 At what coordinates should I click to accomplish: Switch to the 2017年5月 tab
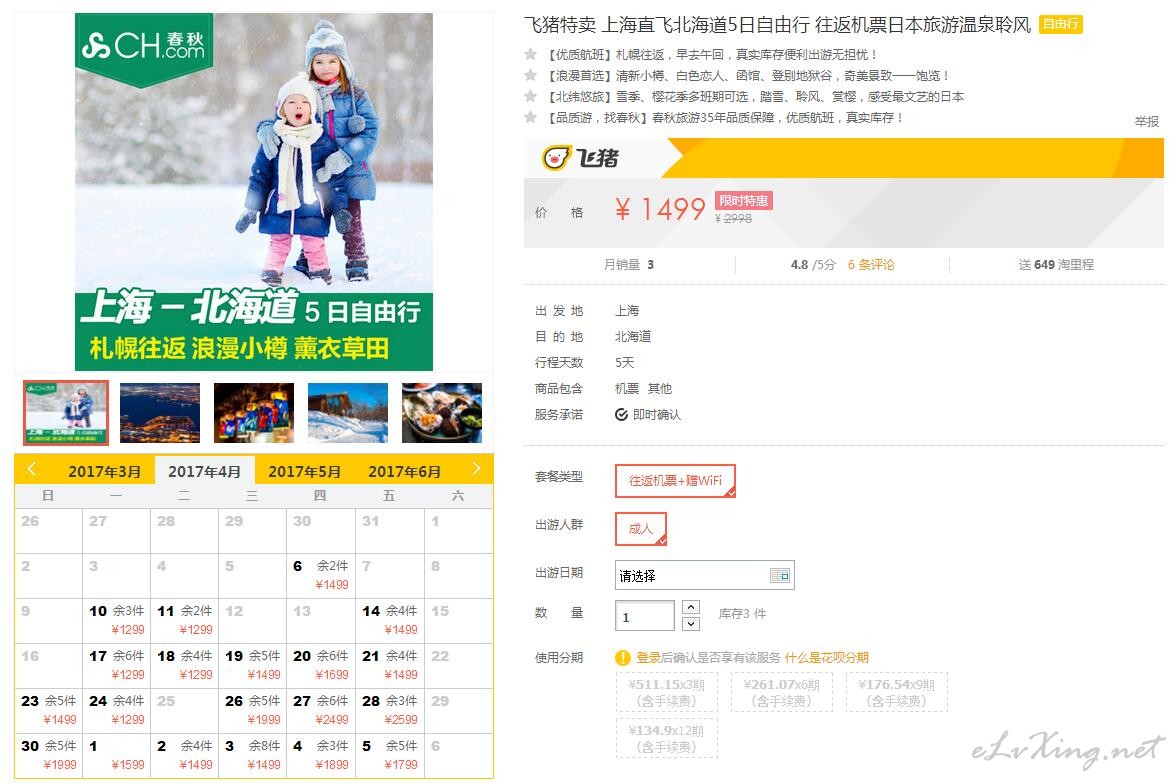[x=304, y=471]
